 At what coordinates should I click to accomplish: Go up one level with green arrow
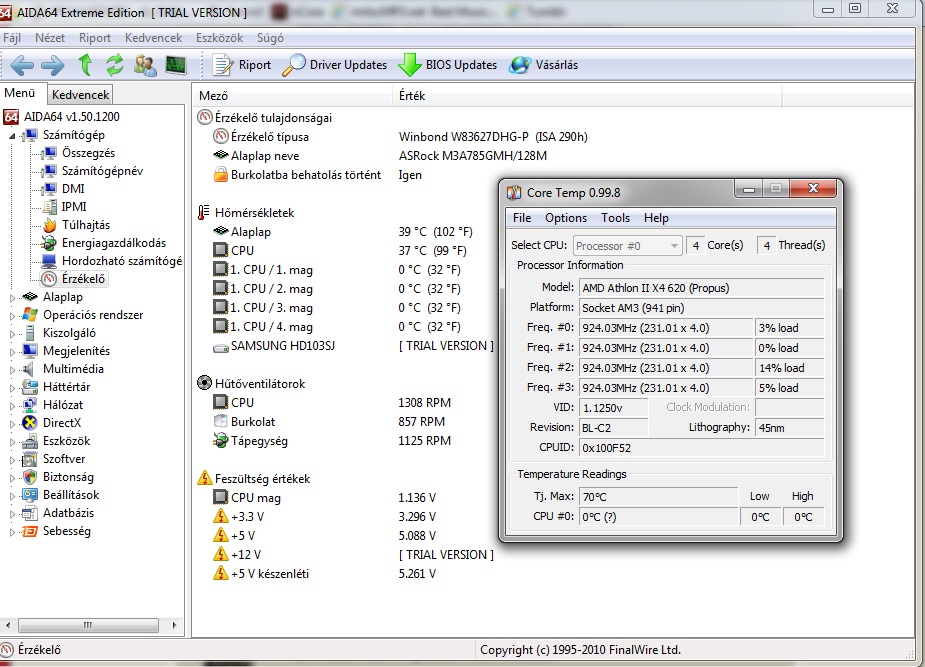point(85,64)
